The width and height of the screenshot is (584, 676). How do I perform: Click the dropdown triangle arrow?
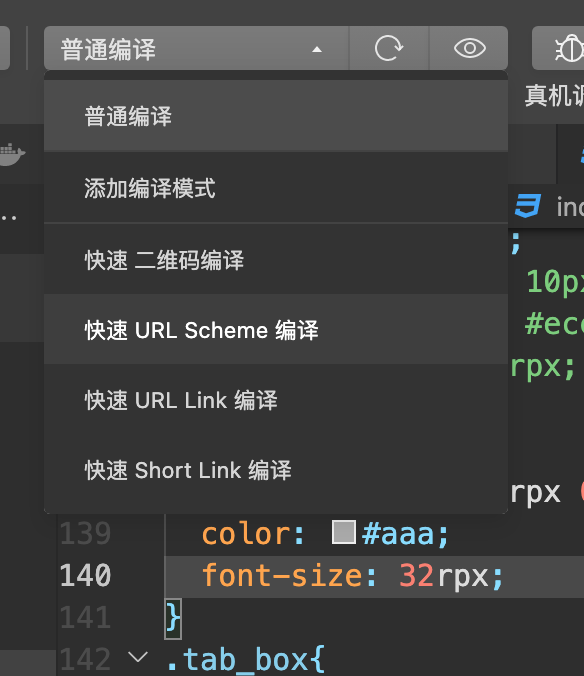coord(317,50)
